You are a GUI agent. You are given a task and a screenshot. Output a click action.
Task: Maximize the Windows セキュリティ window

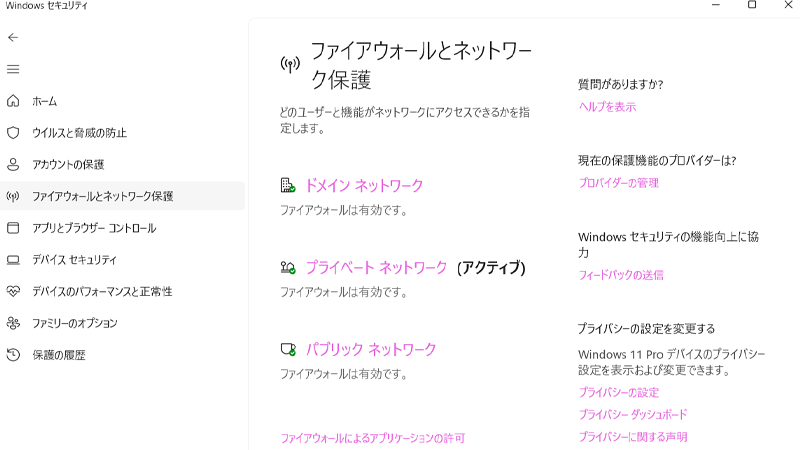pyautogui.click(x=752, y=5)
